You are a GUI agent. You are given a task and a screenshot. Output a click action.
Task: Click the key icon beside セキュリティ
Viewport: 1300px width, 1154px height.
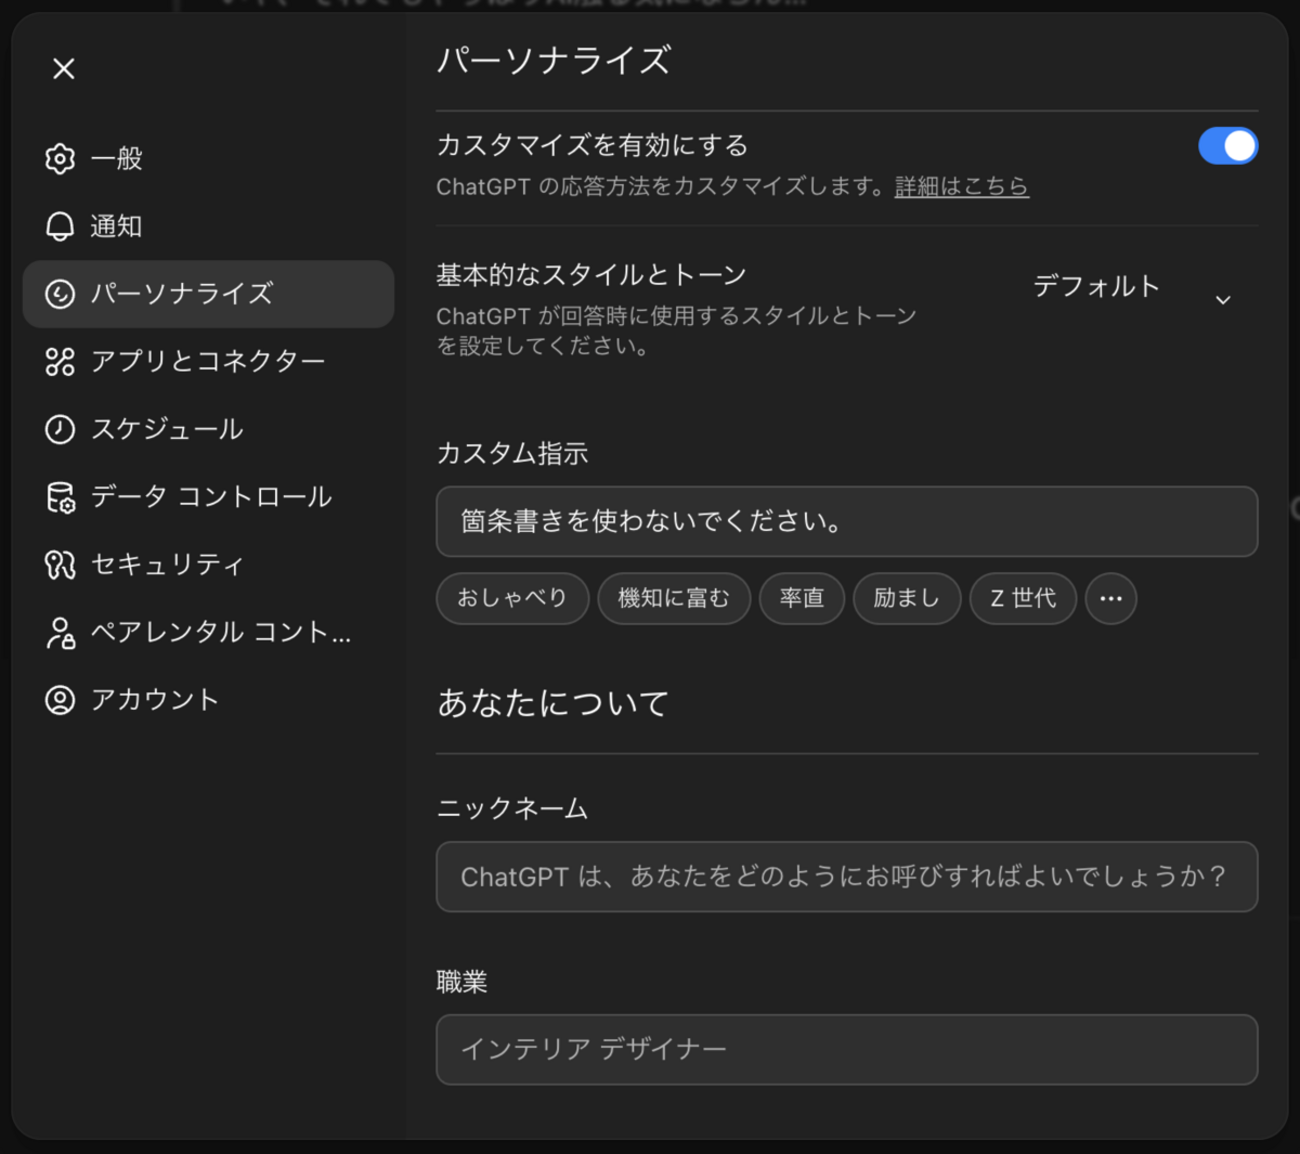coord(60,565)
